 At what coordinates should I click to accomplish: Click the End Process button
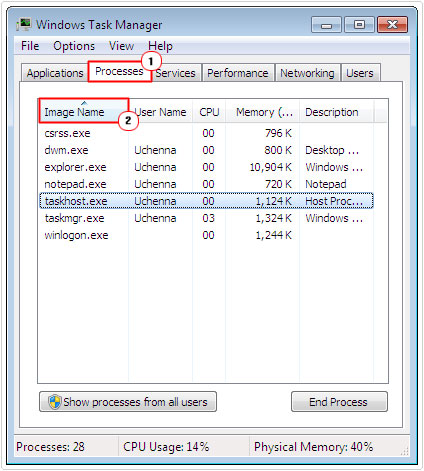click(339, 402)
